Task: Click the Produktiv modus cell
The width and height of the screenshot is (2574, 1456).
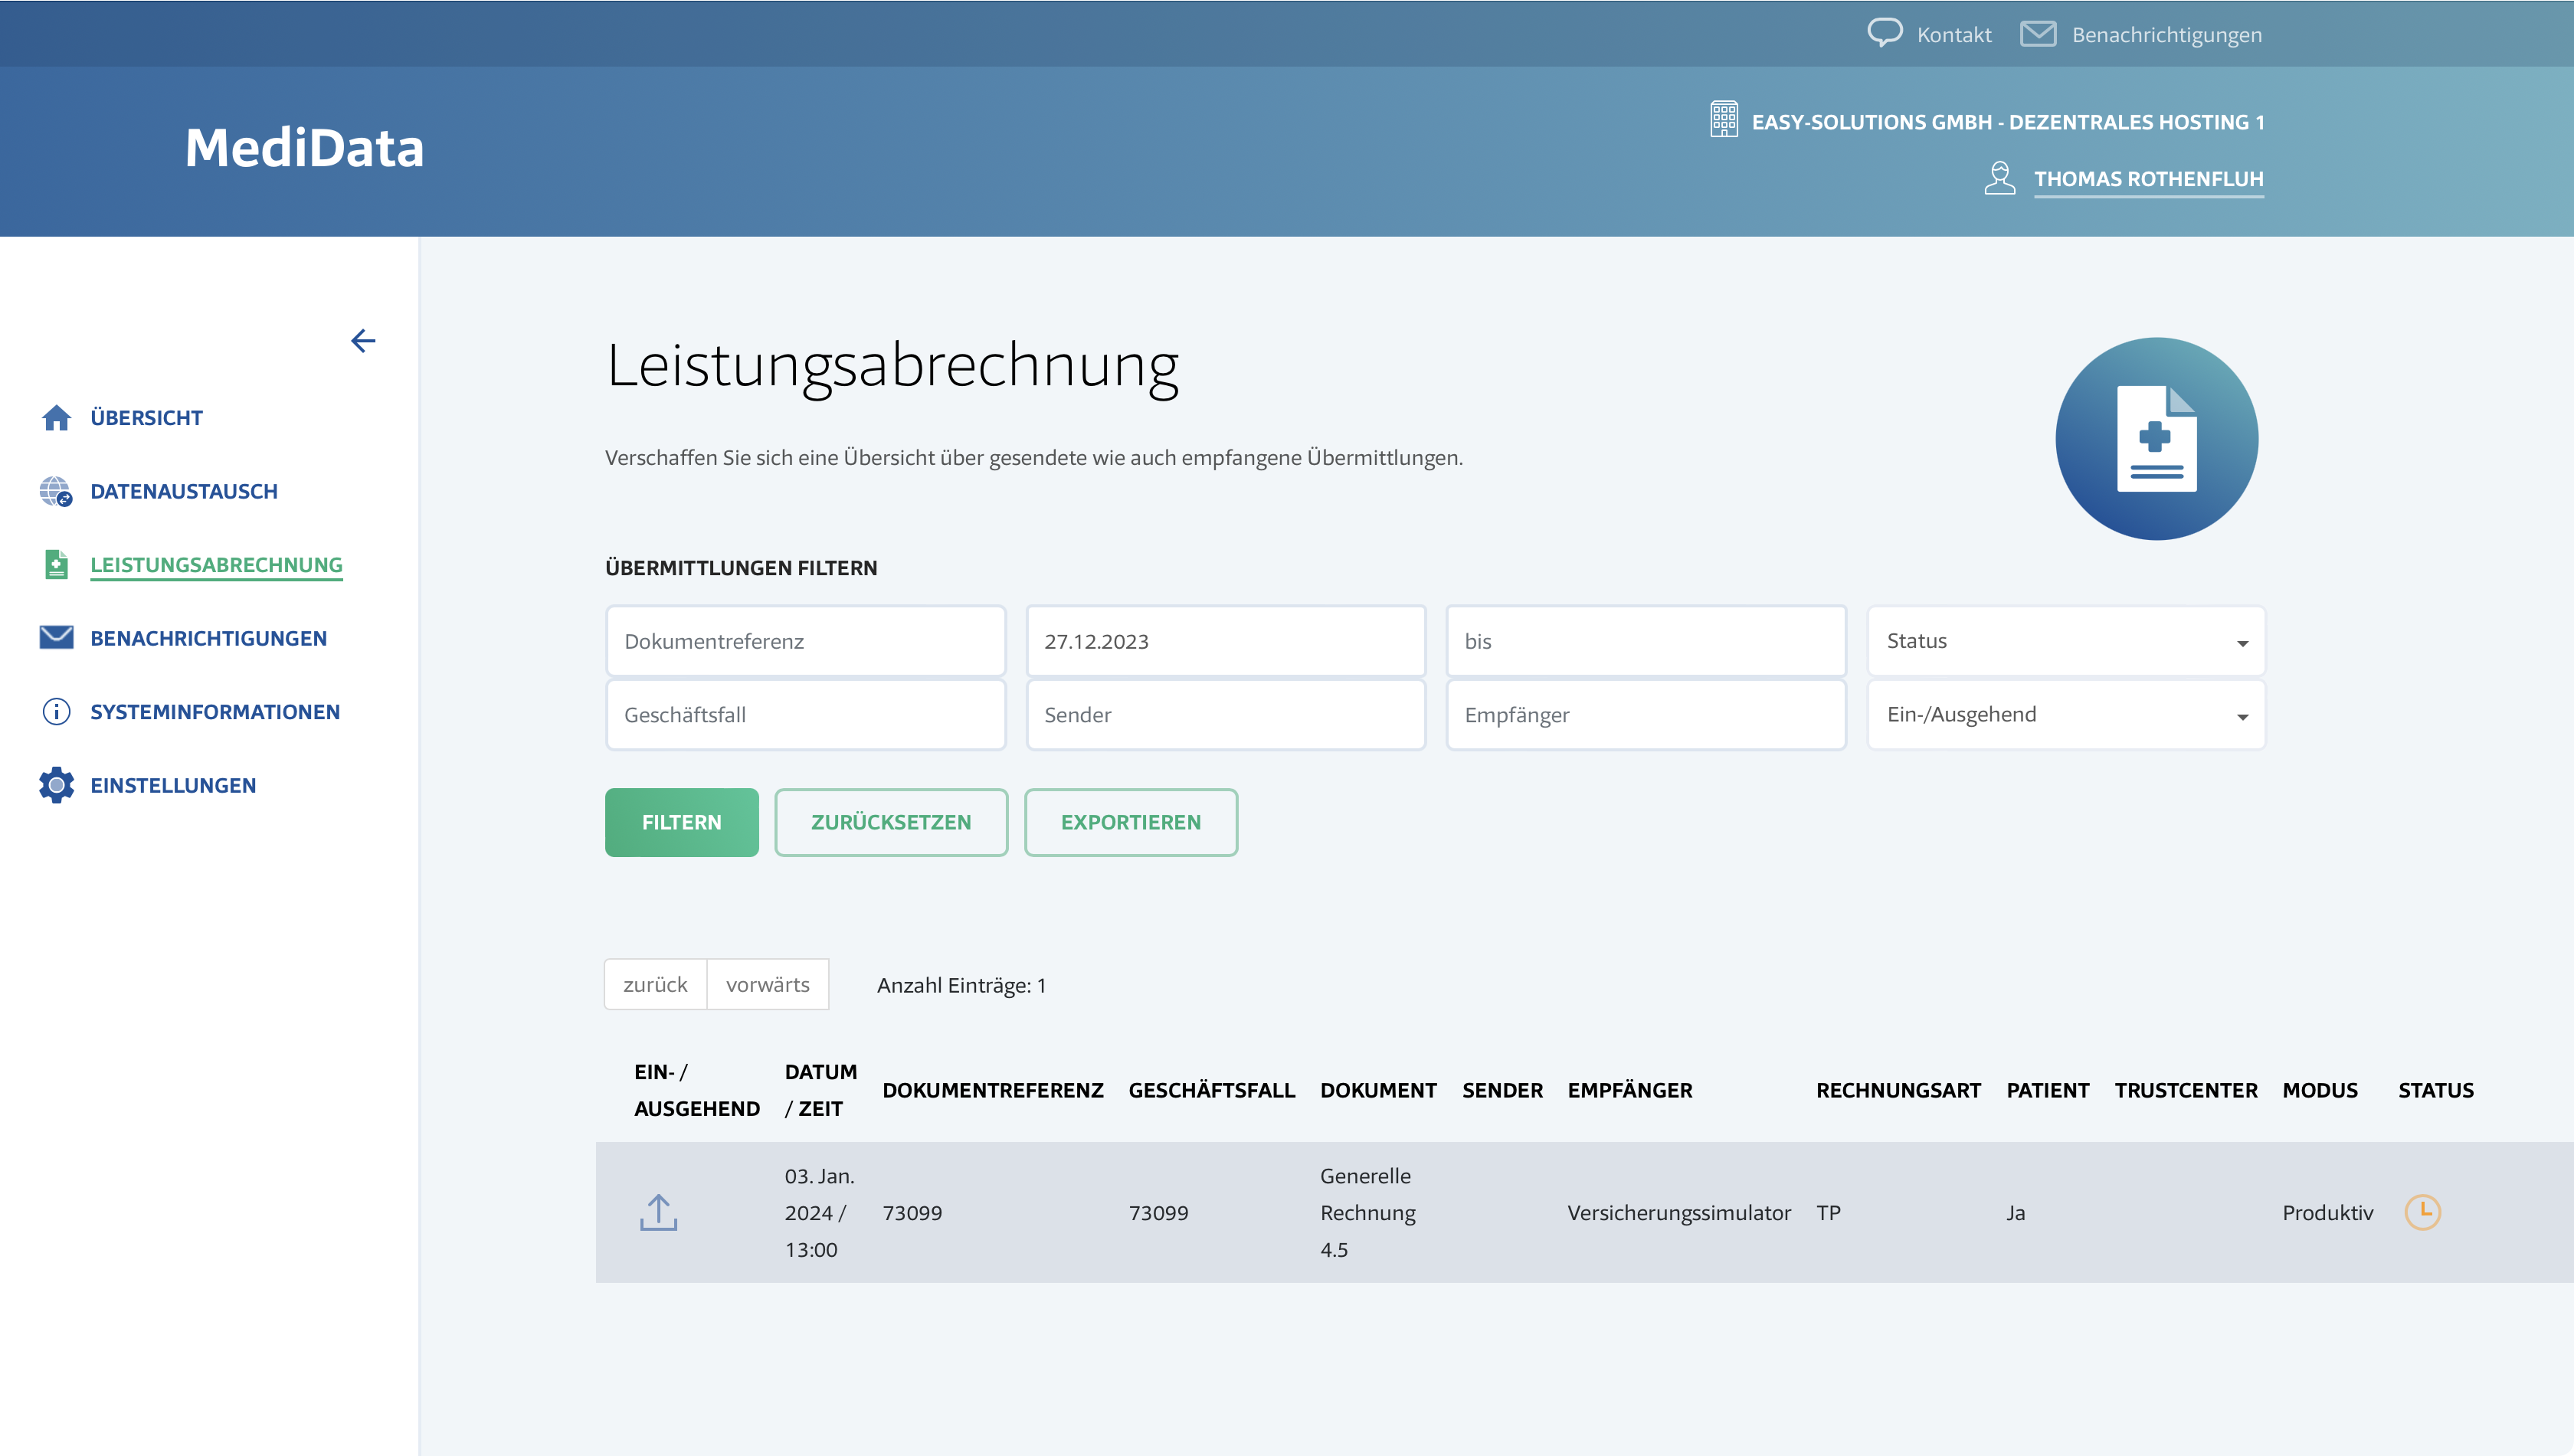Action: click(2327, 1213)
